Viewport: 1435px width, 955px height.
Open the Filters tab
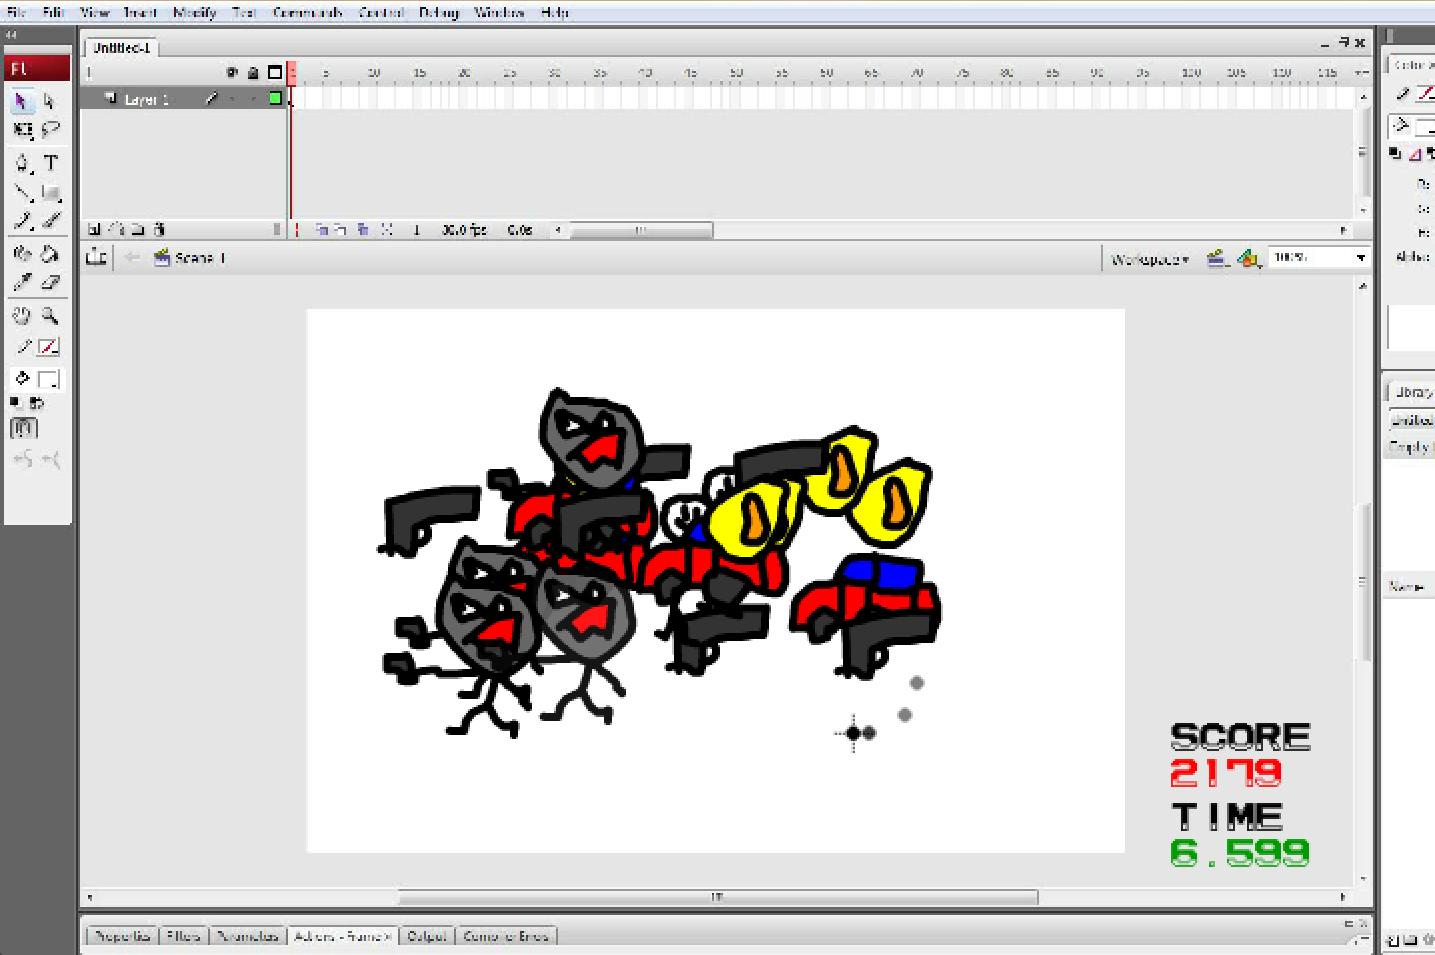(183, 936)
